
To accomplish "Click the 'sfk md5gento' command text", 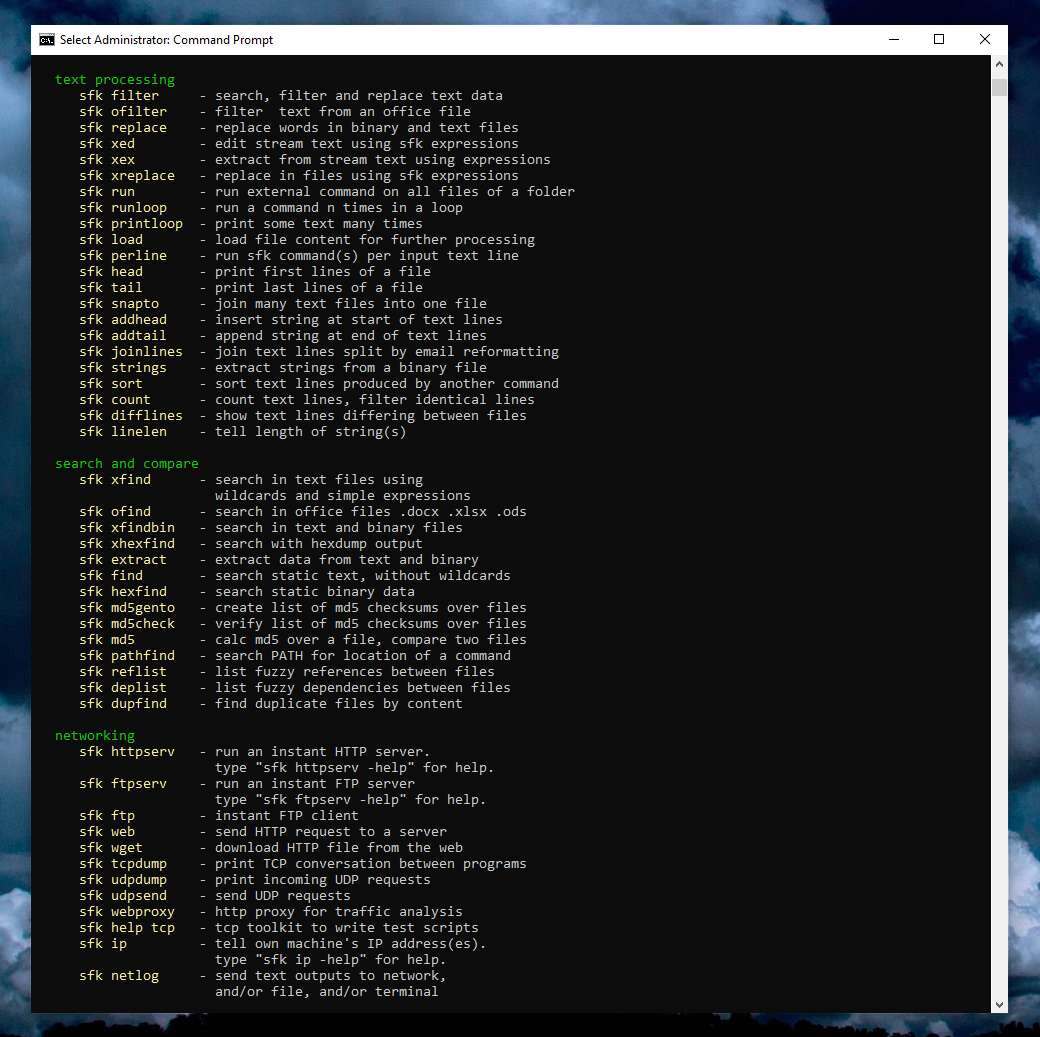I will tap(127, 608).
